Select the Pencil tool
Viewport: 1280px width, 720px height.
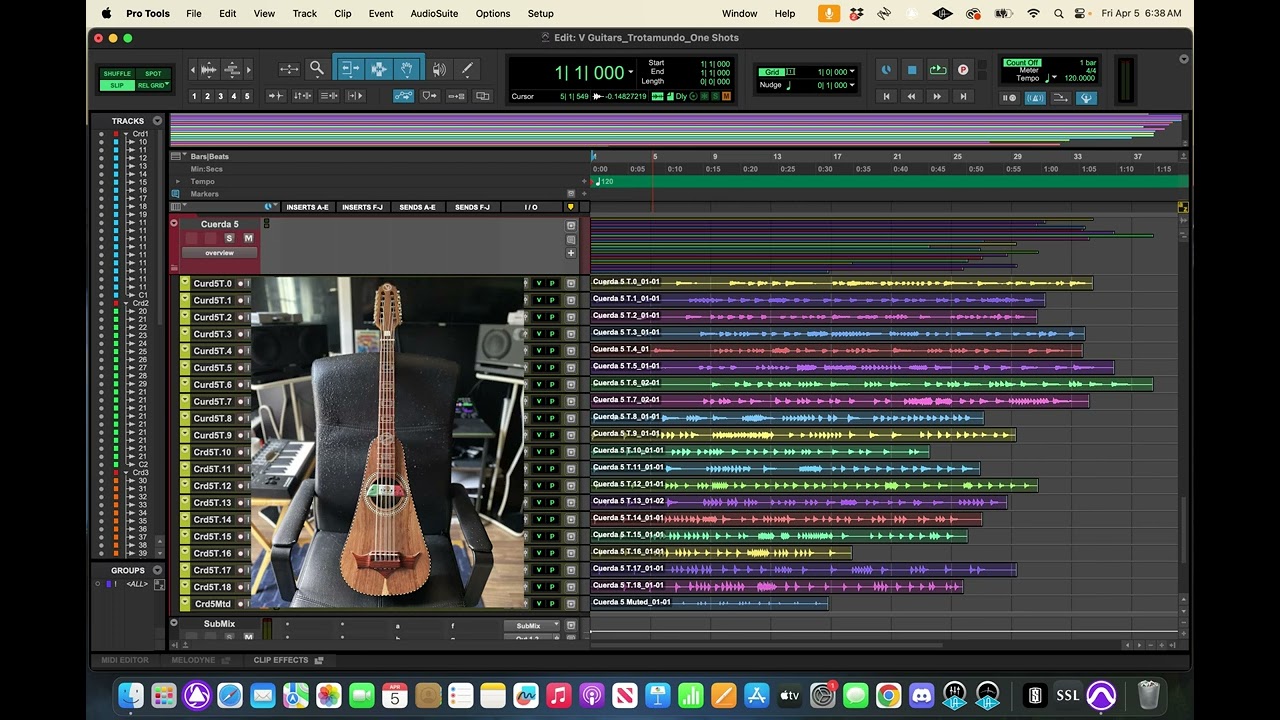pyautogui.click(x=466, y=69)
